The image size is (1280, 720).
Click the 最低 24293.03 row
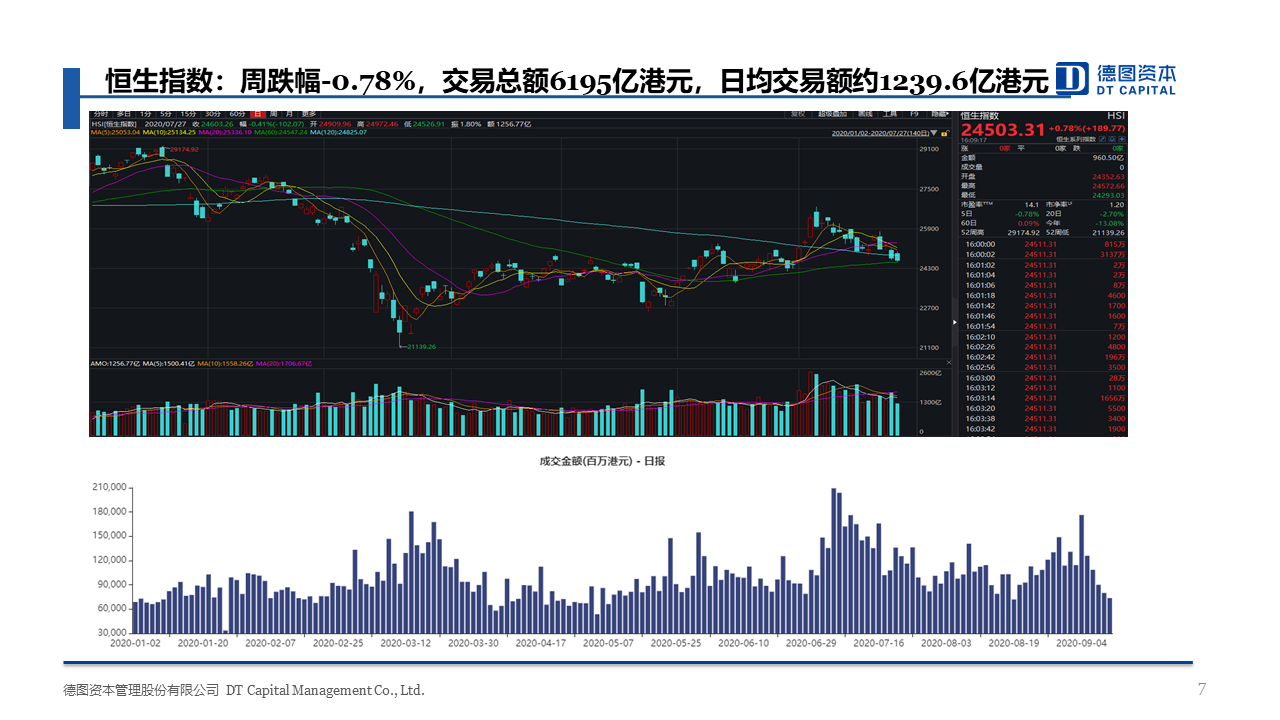pos(1042,195)
